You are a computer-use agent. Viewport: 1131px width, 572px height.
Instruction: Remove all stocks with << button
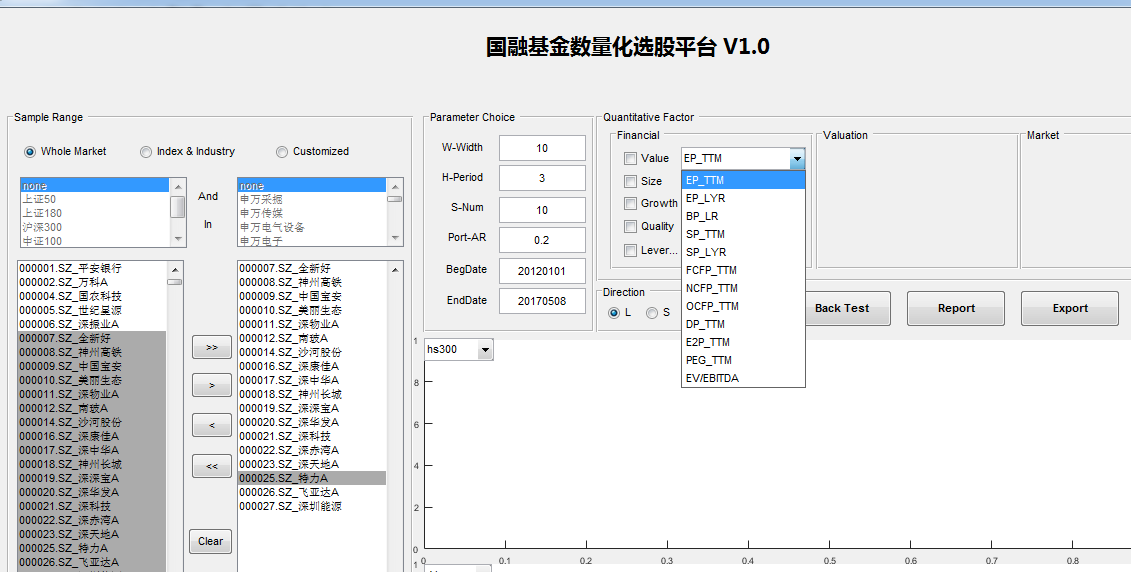211,466
